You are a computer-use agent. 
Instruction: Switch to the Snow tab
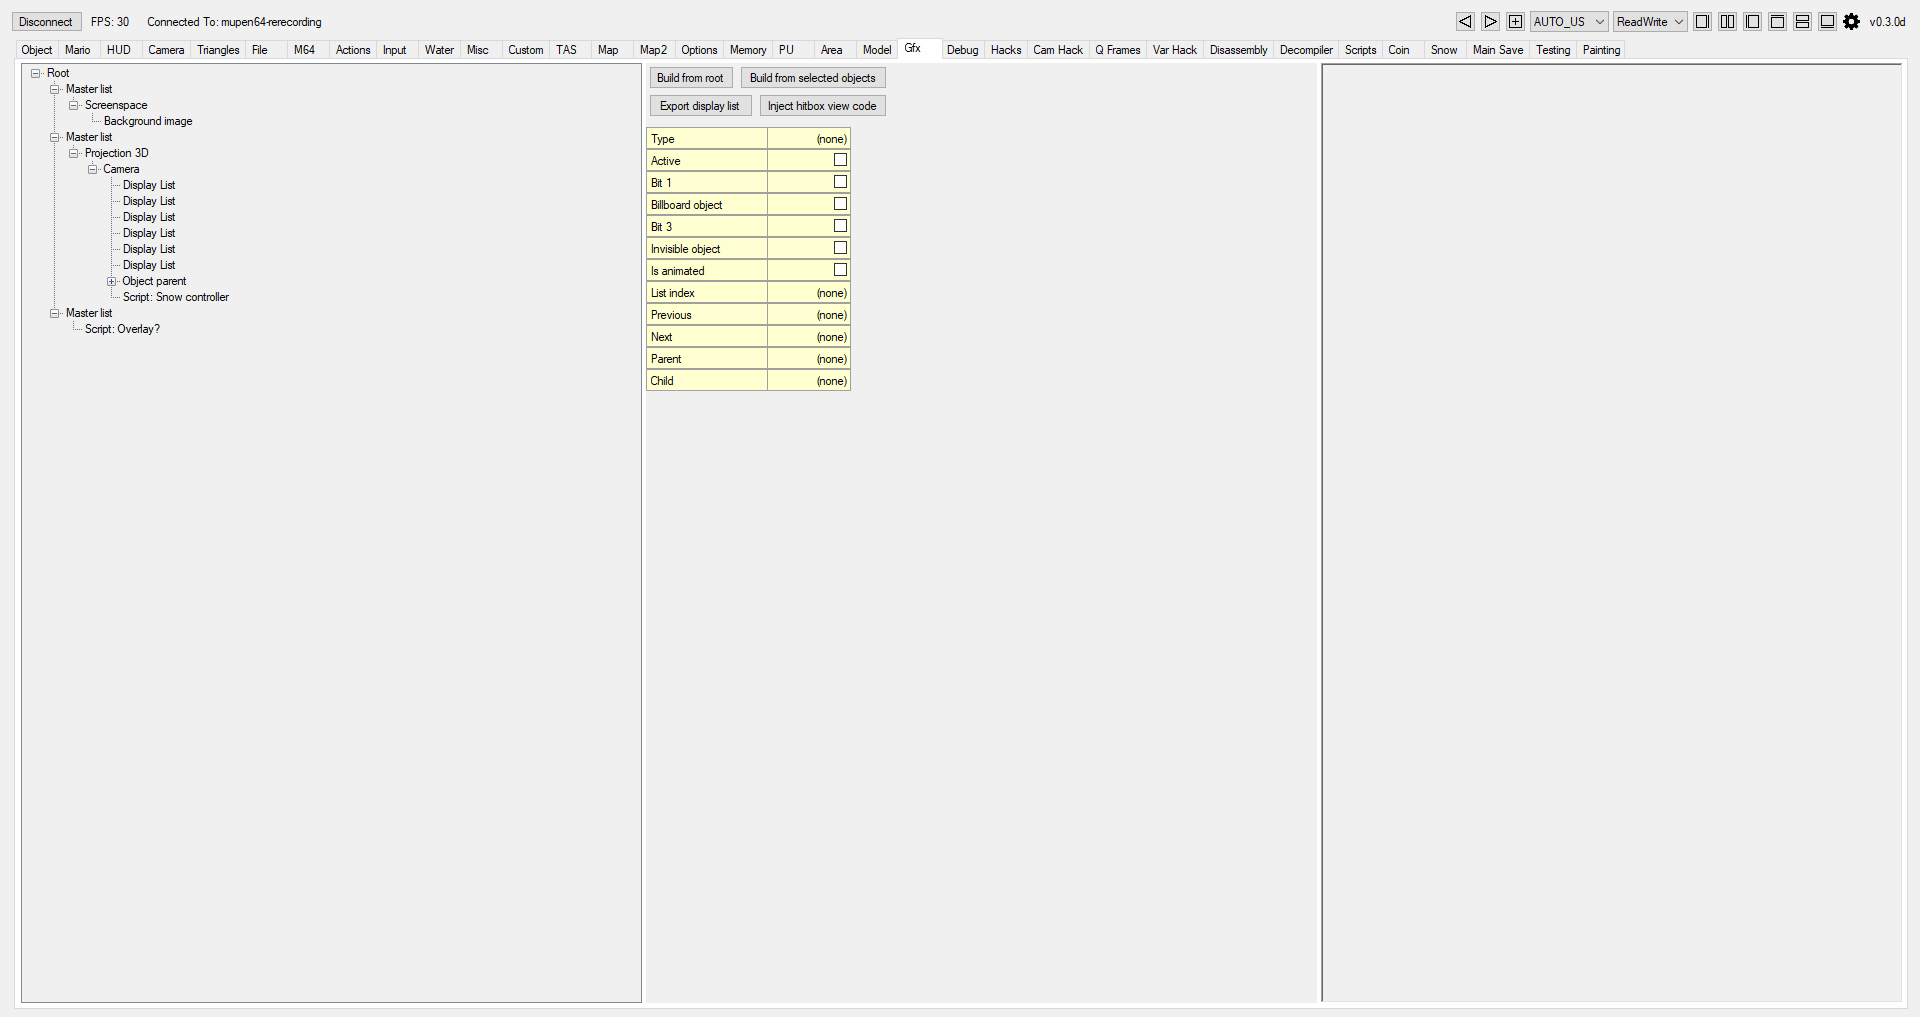[1444, 50]
